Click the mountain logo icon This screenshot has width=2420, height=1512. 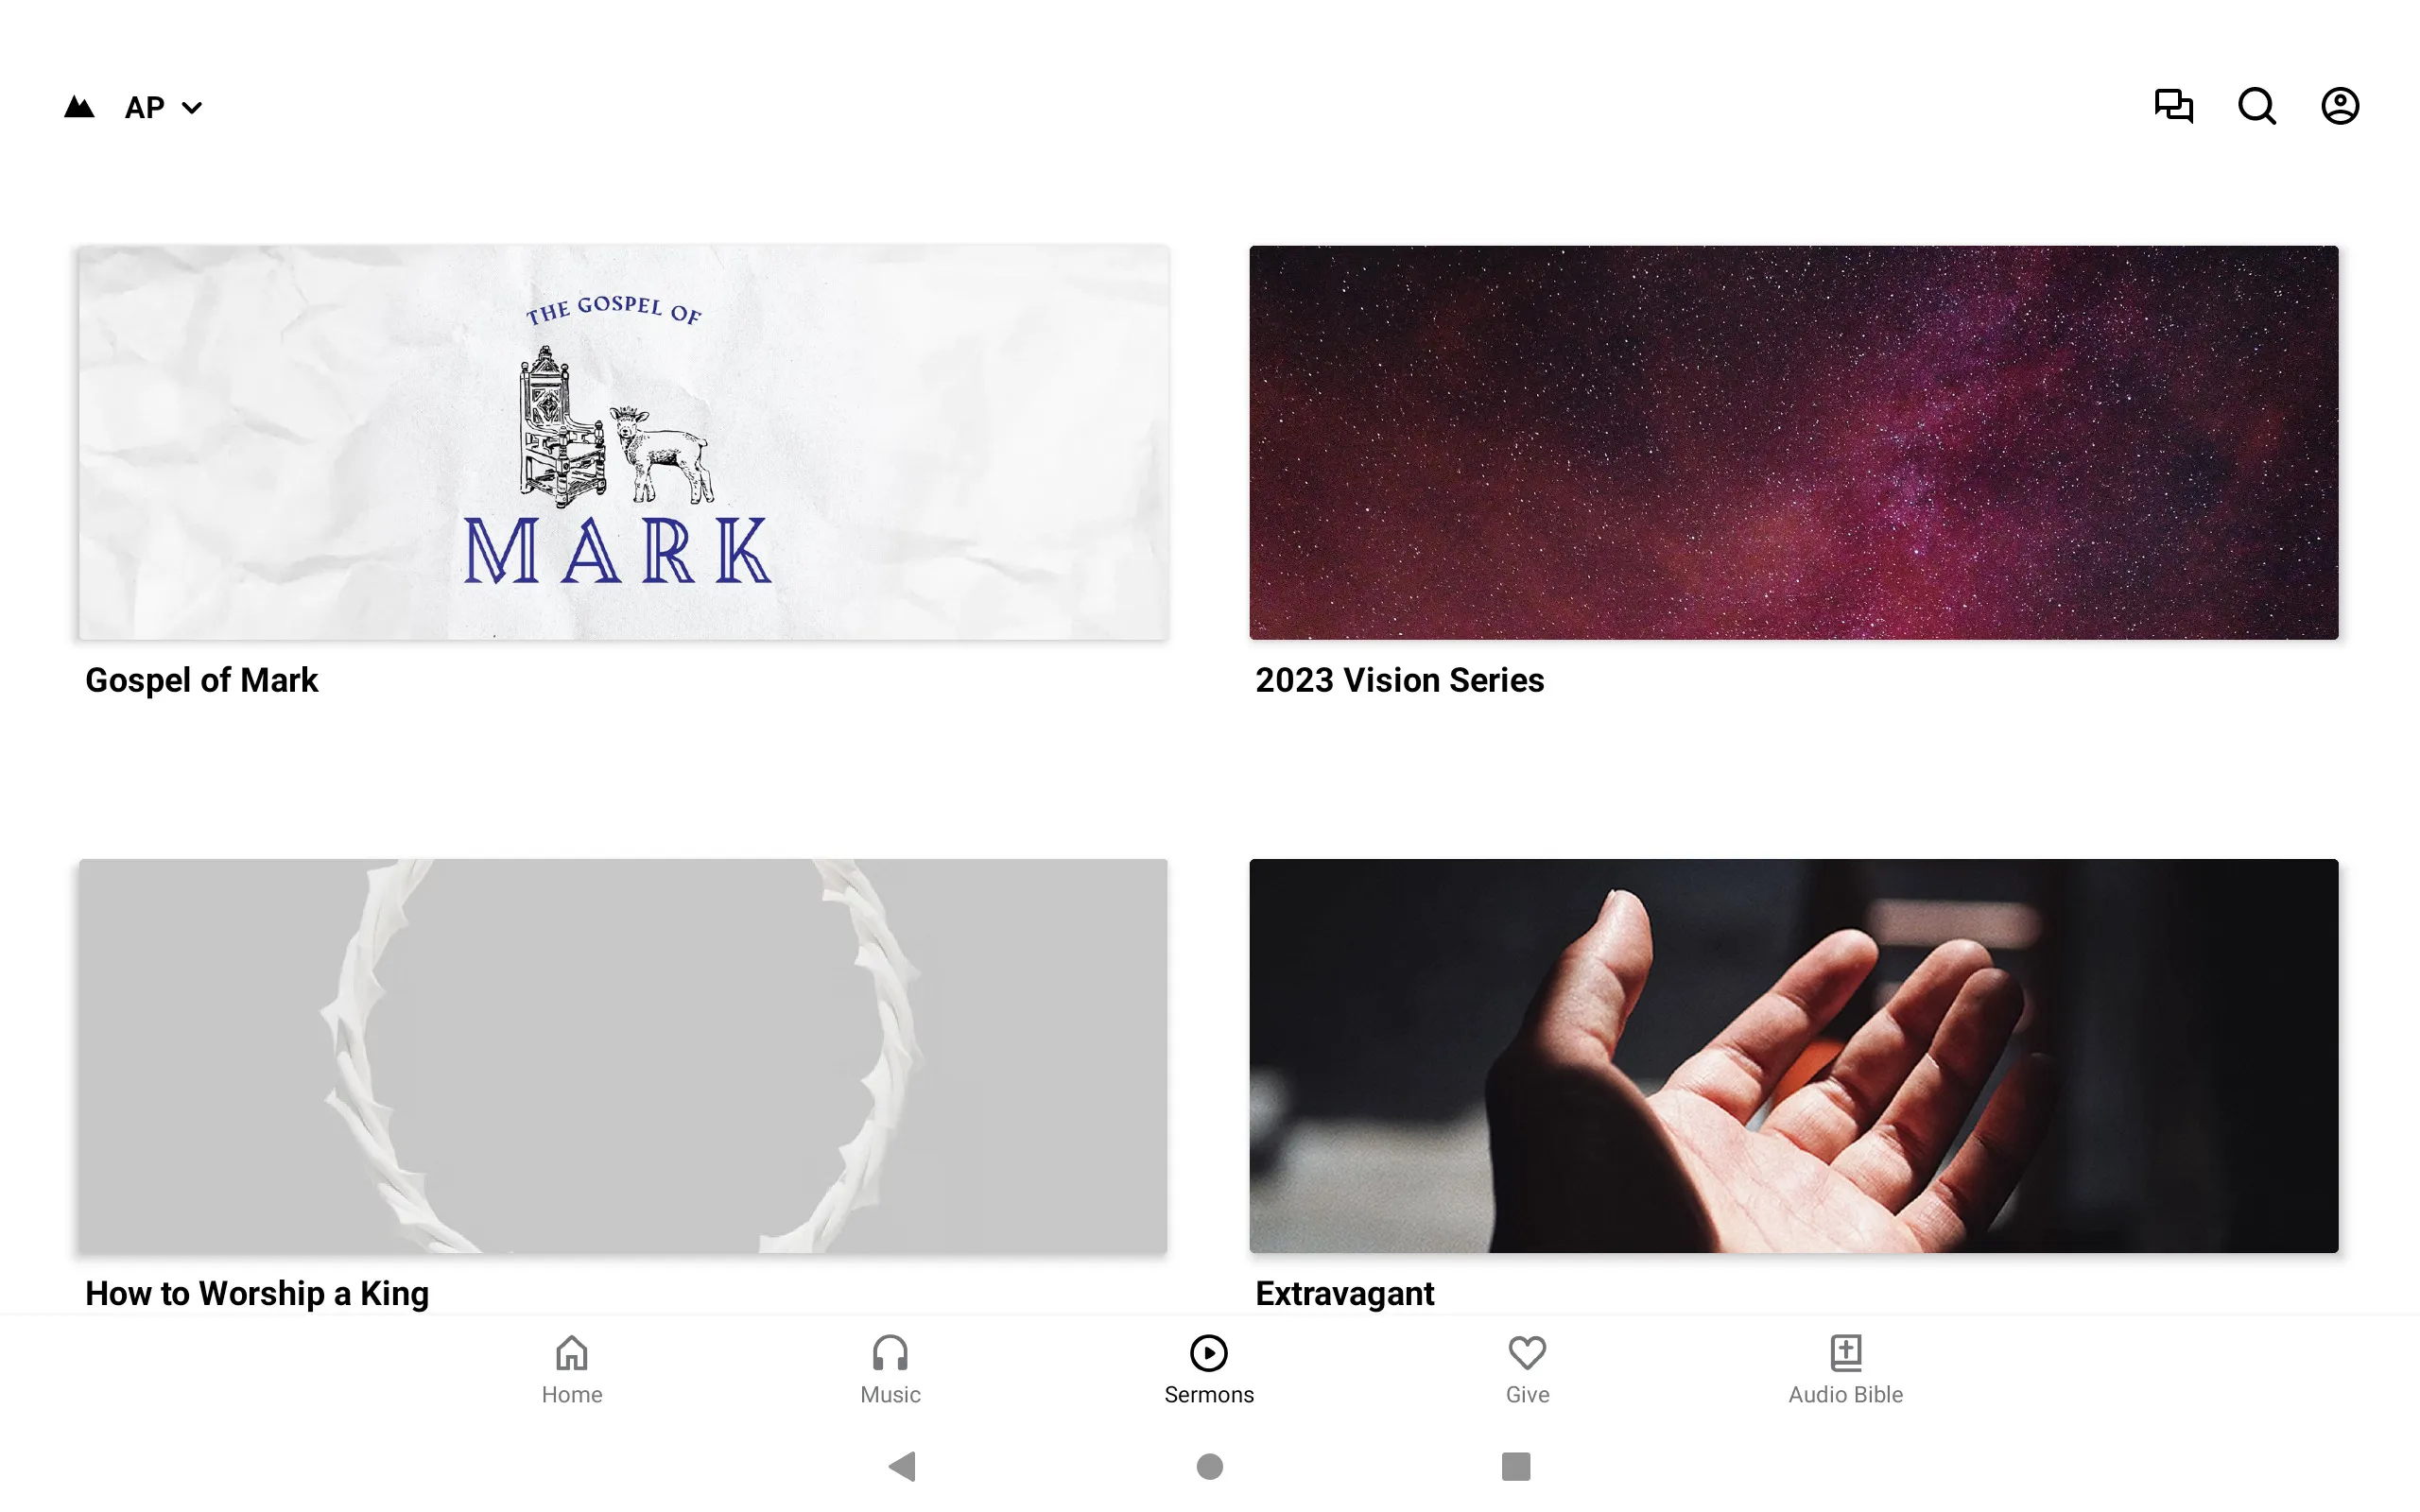tap(78, 106)
